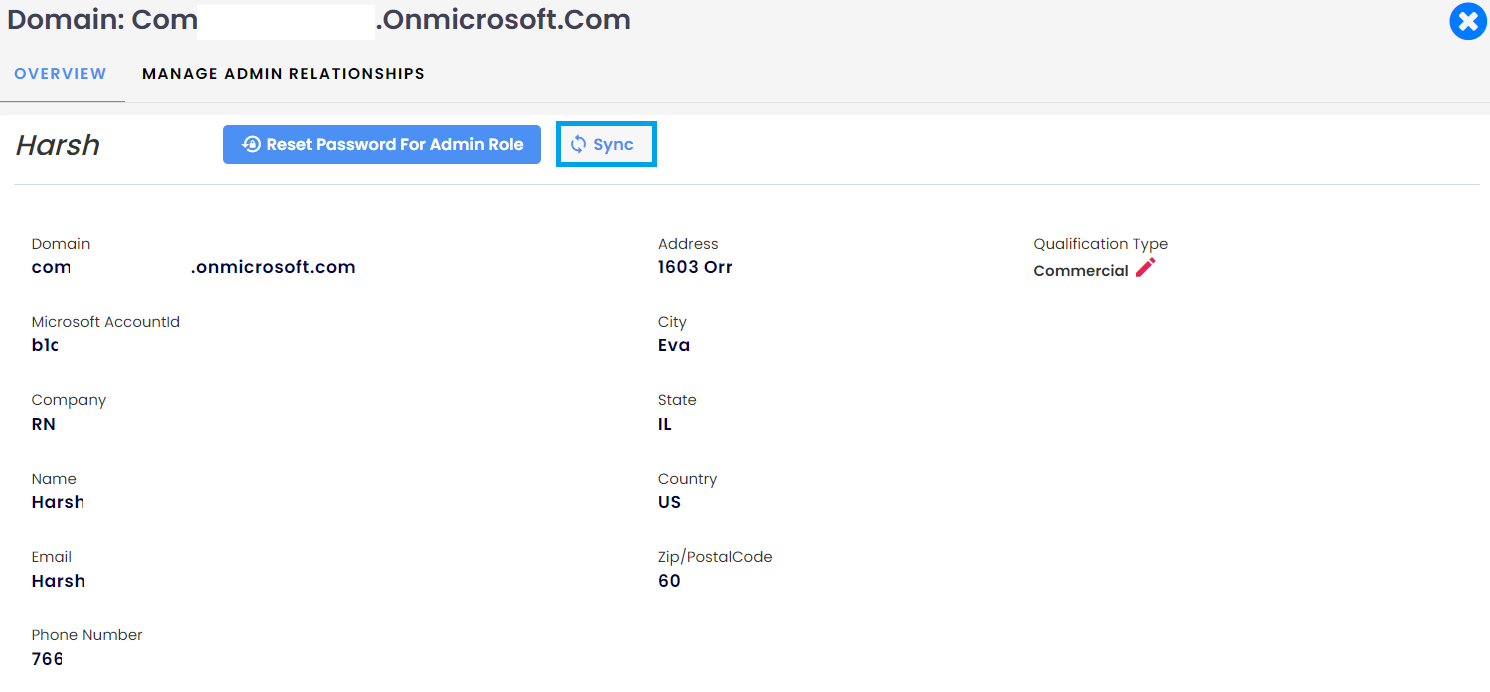Click the Domain value '.onmicrosoft.com'
The width and height of the screenshot is (1490, 692).
[273, 267]
